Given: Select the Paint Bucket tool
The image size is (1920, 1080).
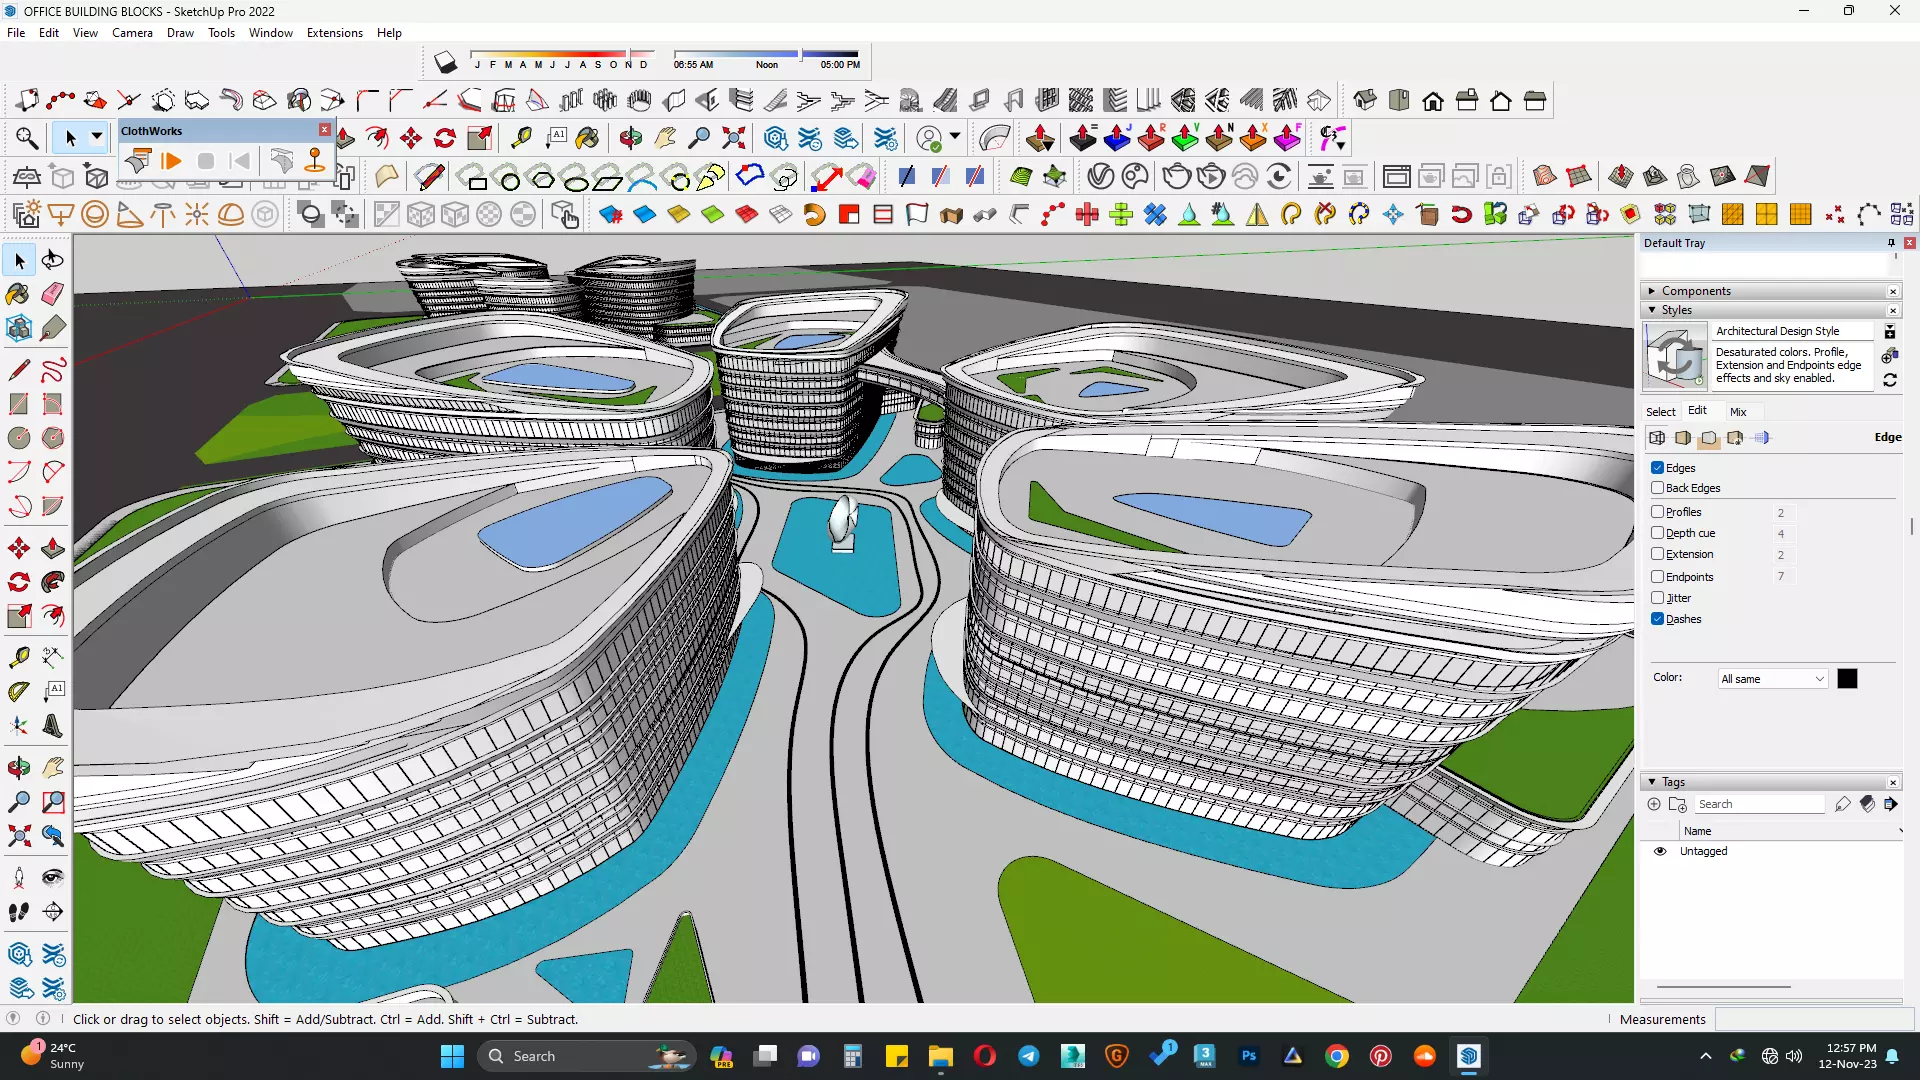Looking at the screenshot, I should pos(18,294).
